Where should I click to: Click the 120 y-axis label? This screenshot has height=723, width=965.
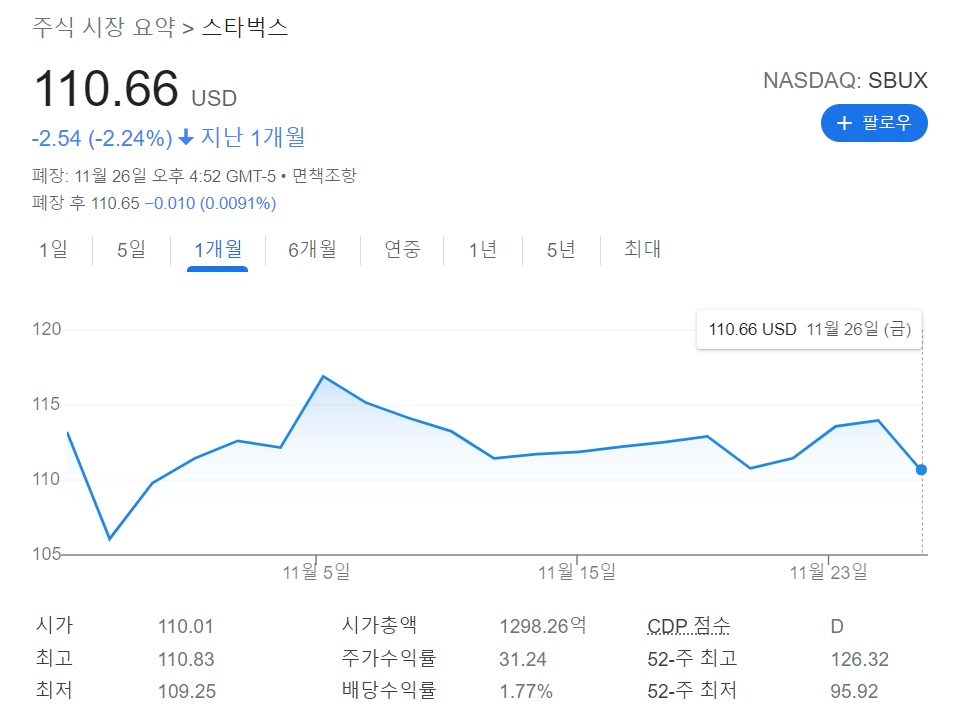[47, 329]
